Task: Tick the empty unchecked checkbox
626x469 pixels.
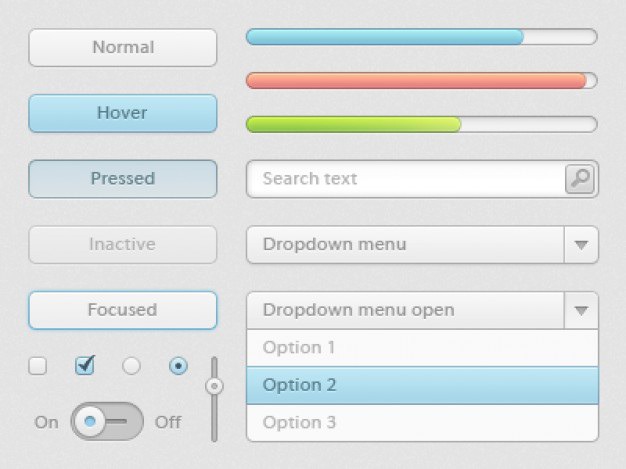Action: [x=38, y=366]
